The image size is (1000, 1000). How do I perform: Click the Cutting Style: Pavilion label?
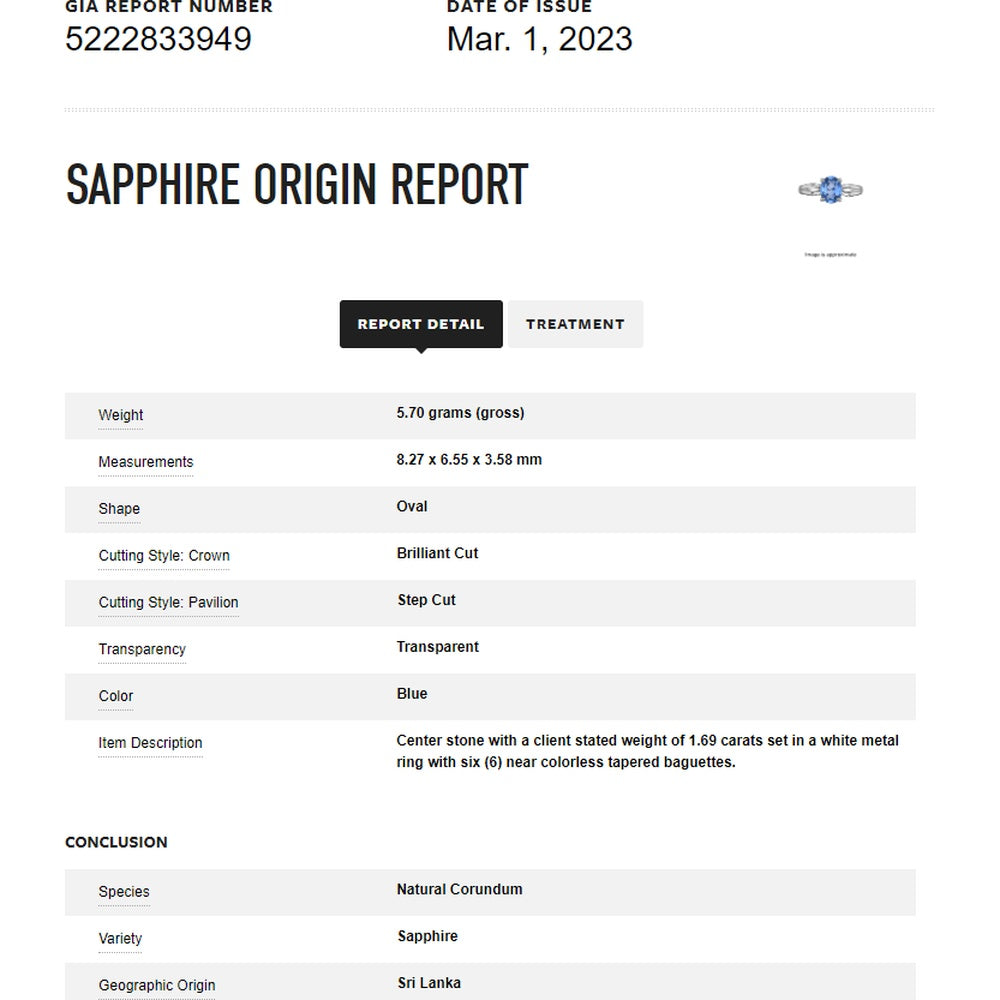168,602
